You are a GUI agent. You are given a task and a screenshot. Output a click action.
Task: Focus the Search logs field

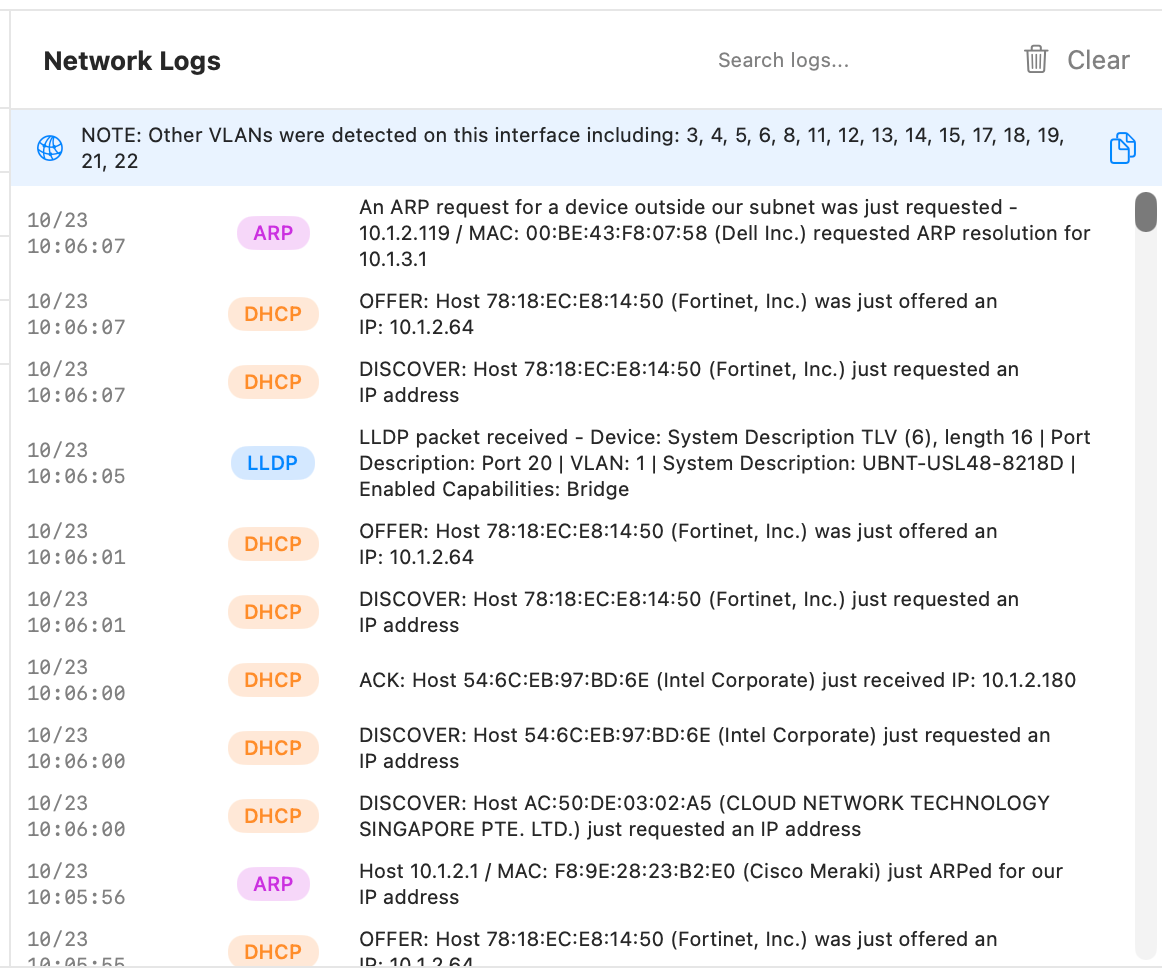coord(783,60)
